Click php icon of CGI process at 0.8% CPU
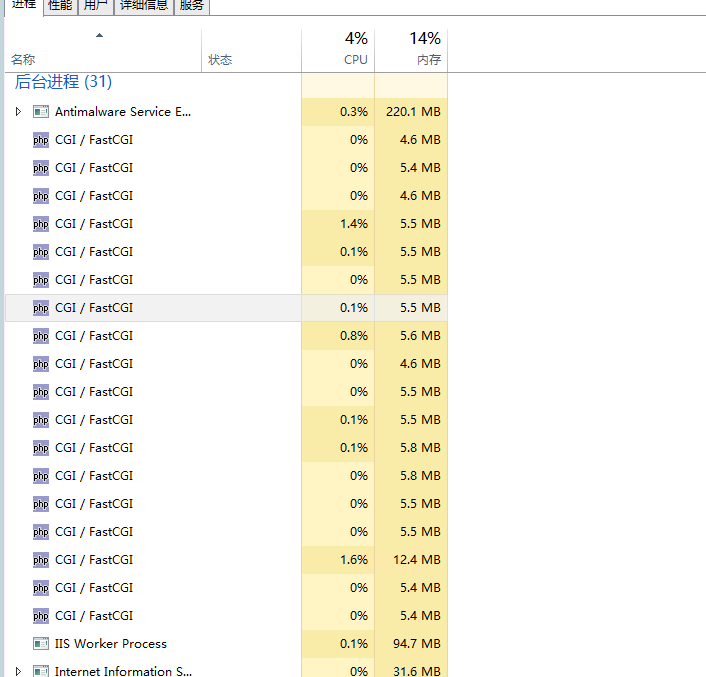Viewport: 706px width, 677px height. [x=41, y=336]
